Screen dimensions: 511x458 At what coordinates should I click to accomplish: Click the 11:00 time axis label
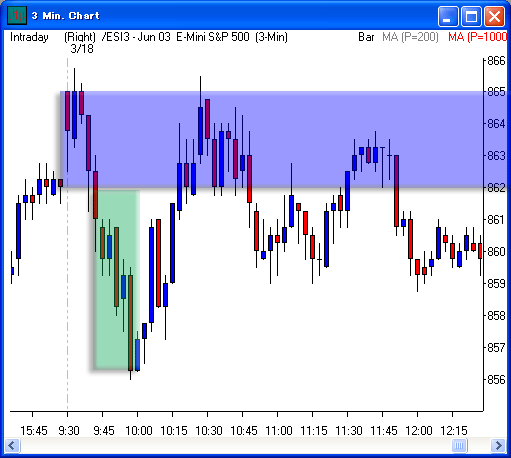[x=279, y=431]
